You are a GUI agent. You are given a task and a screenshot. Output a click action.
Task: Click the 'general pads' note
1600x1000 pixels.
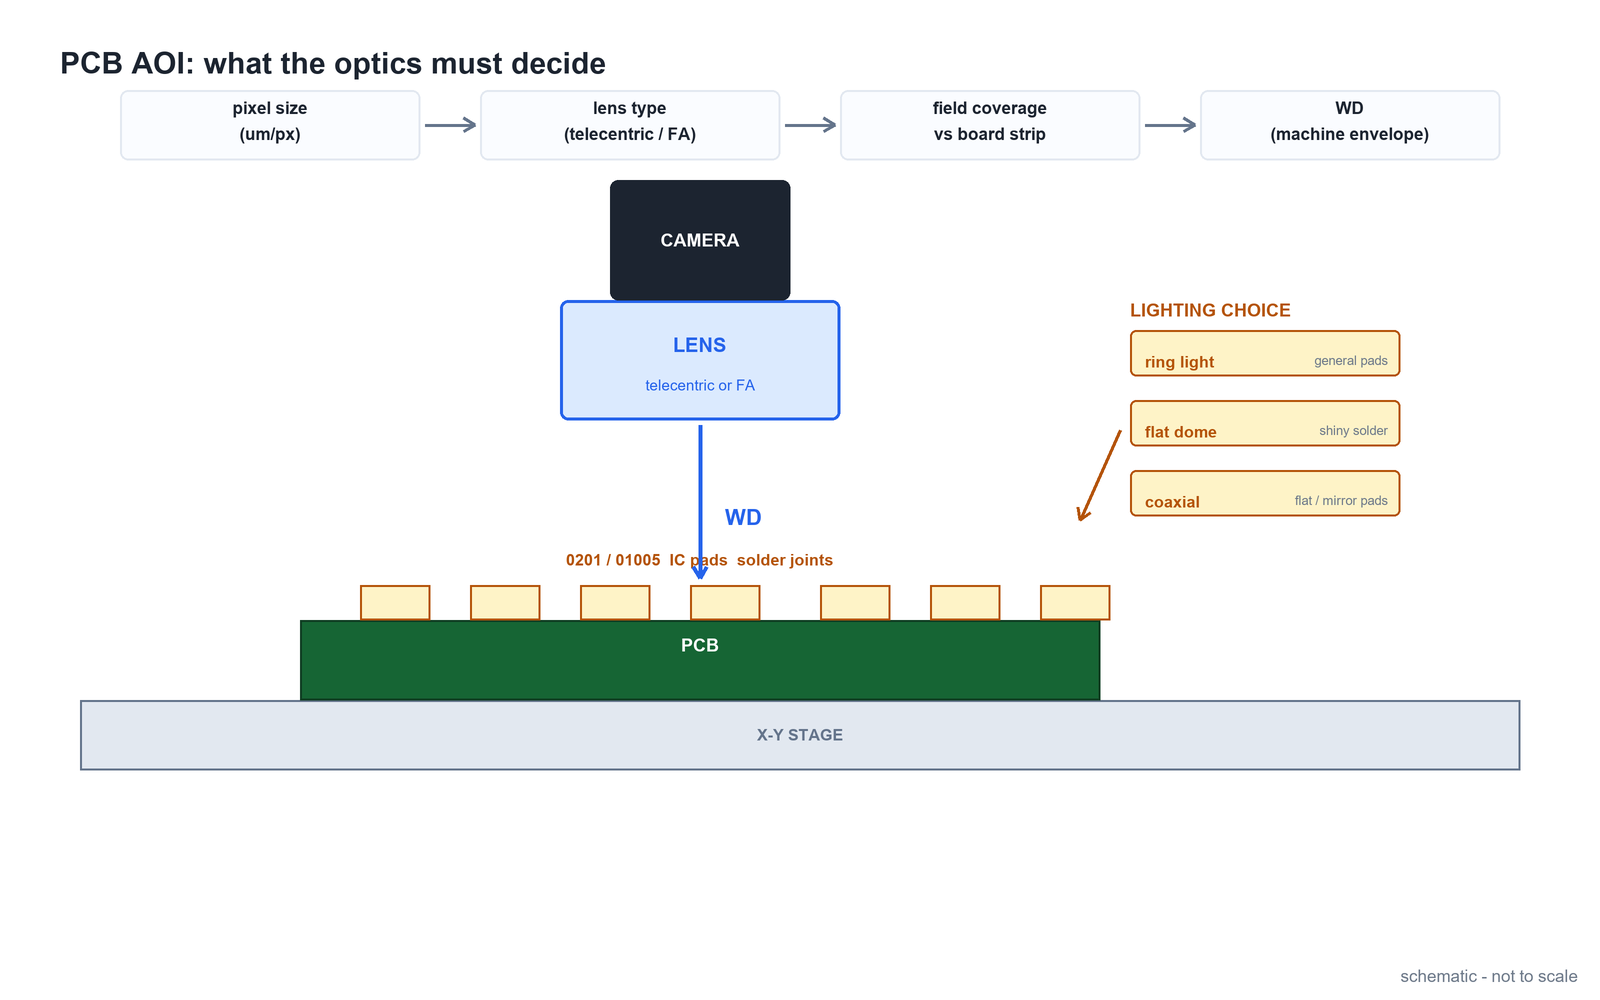pos(1351,361)
